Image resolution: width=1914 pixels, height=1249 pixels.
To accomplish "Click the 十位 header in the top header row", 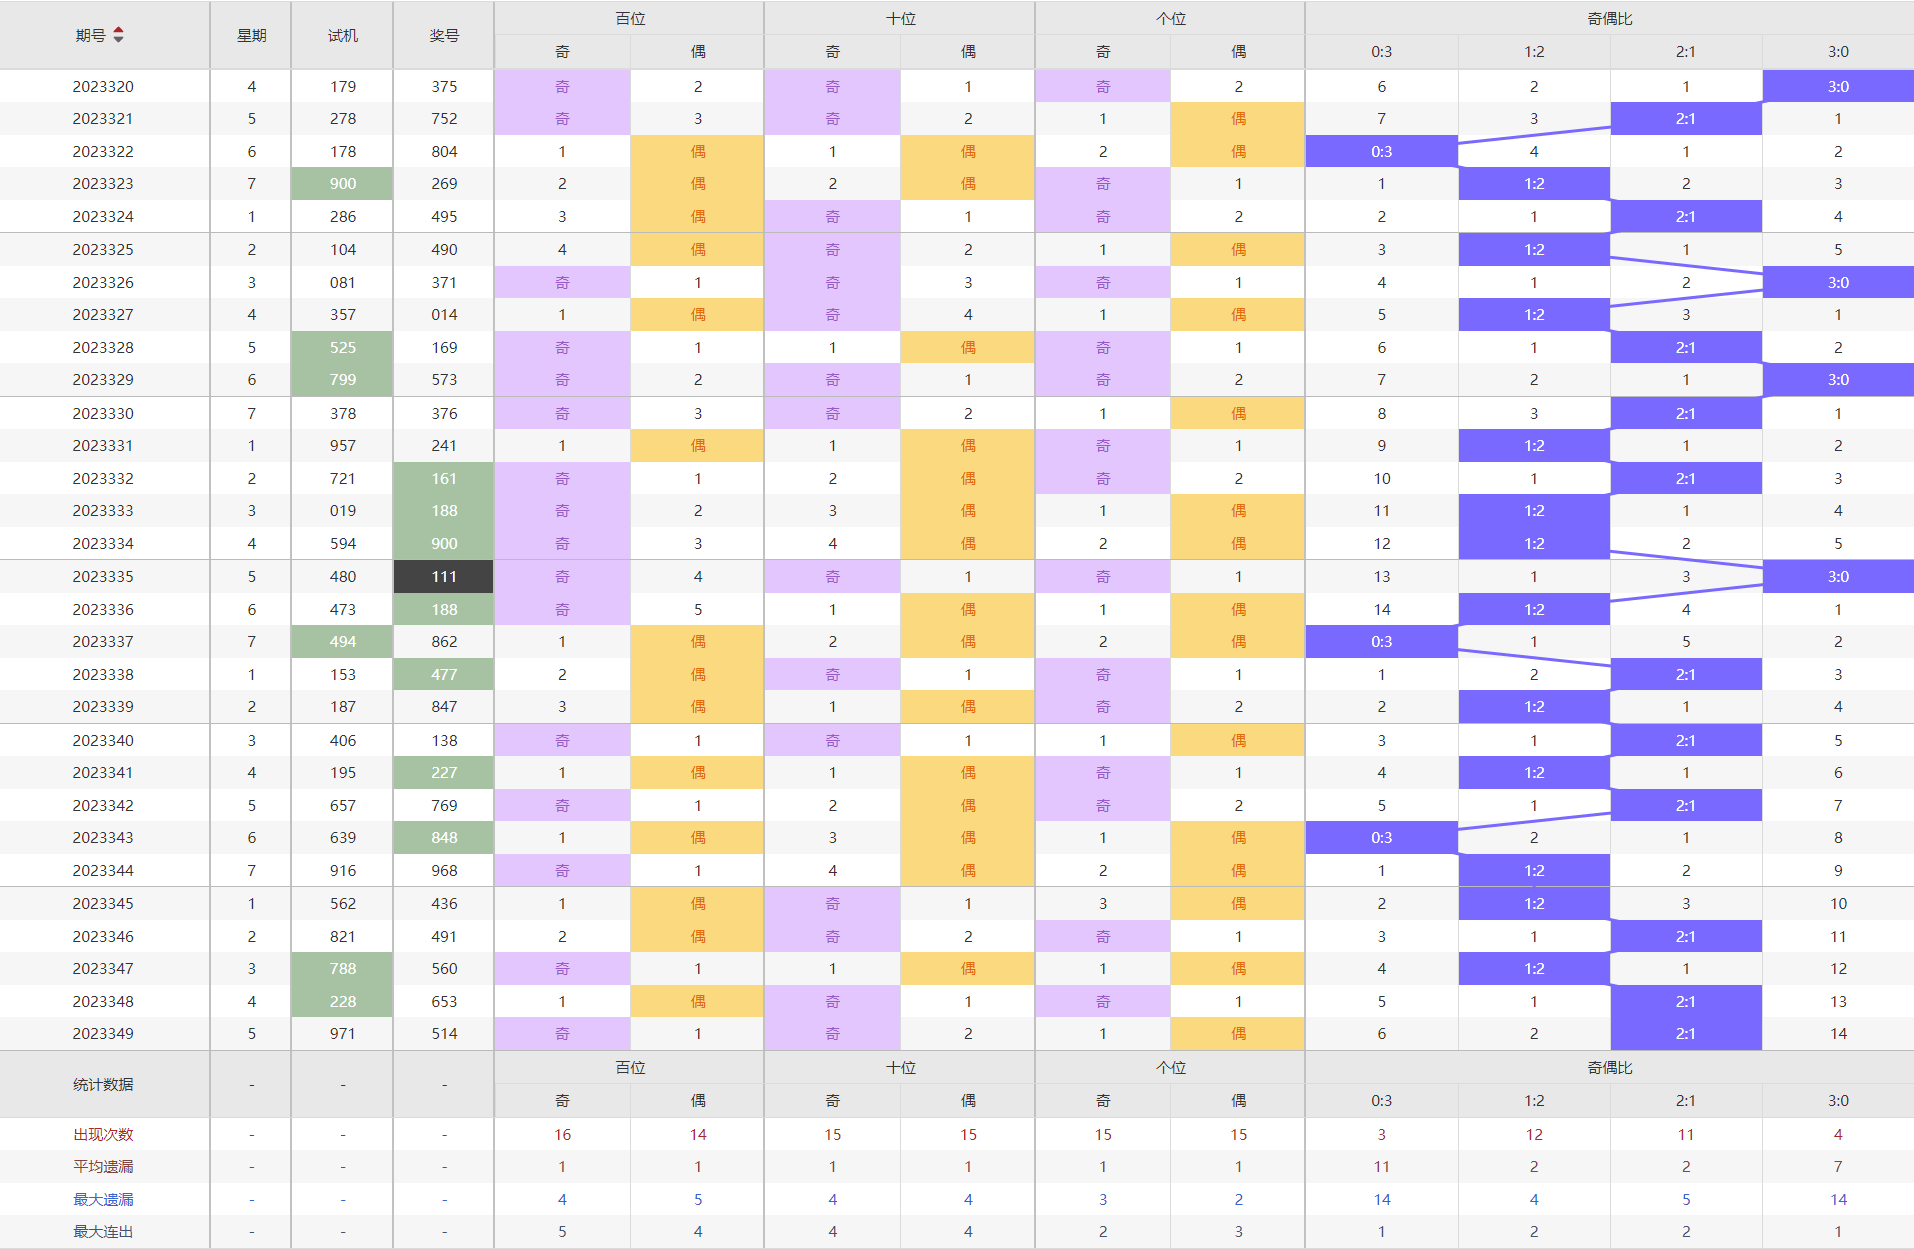I will 900,18.
